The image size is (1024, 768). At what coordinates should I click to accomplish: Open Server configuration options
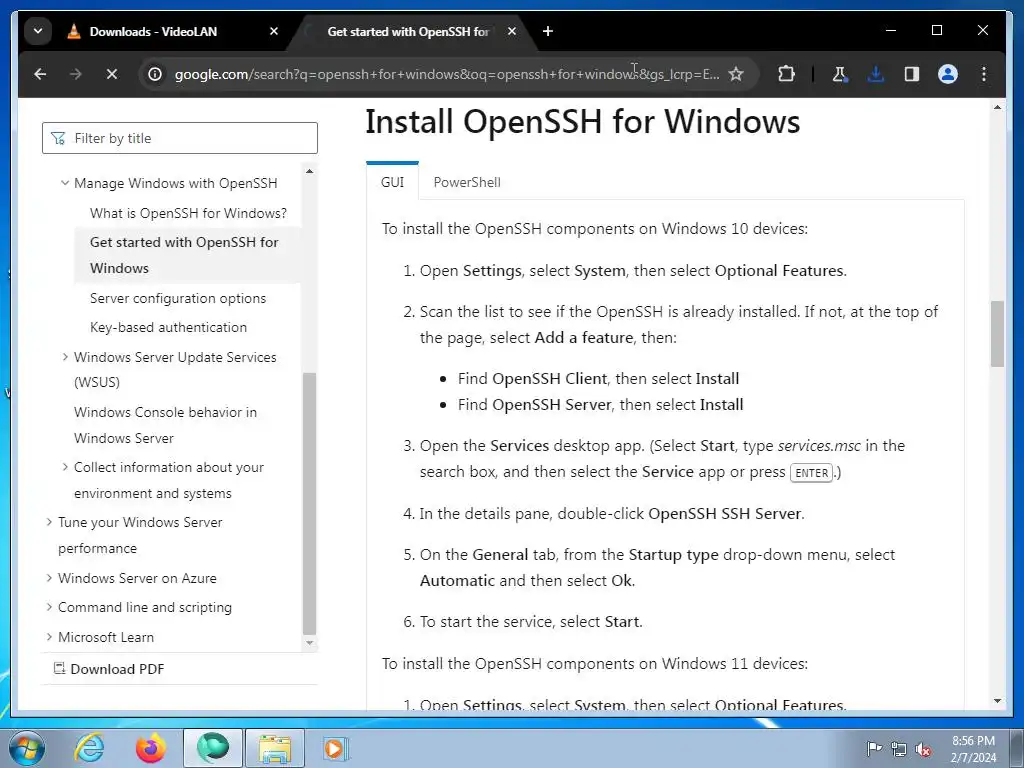178,298
